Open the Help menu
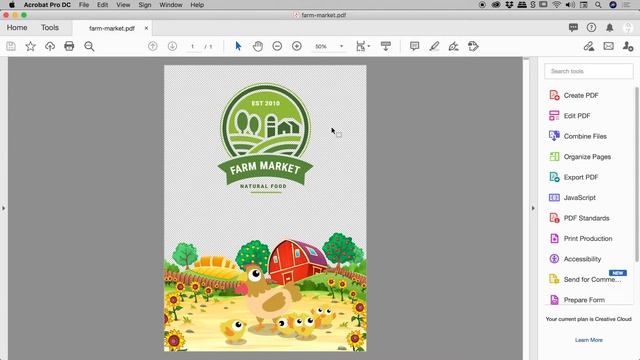640x360 pixels. [x=197, y=5]
